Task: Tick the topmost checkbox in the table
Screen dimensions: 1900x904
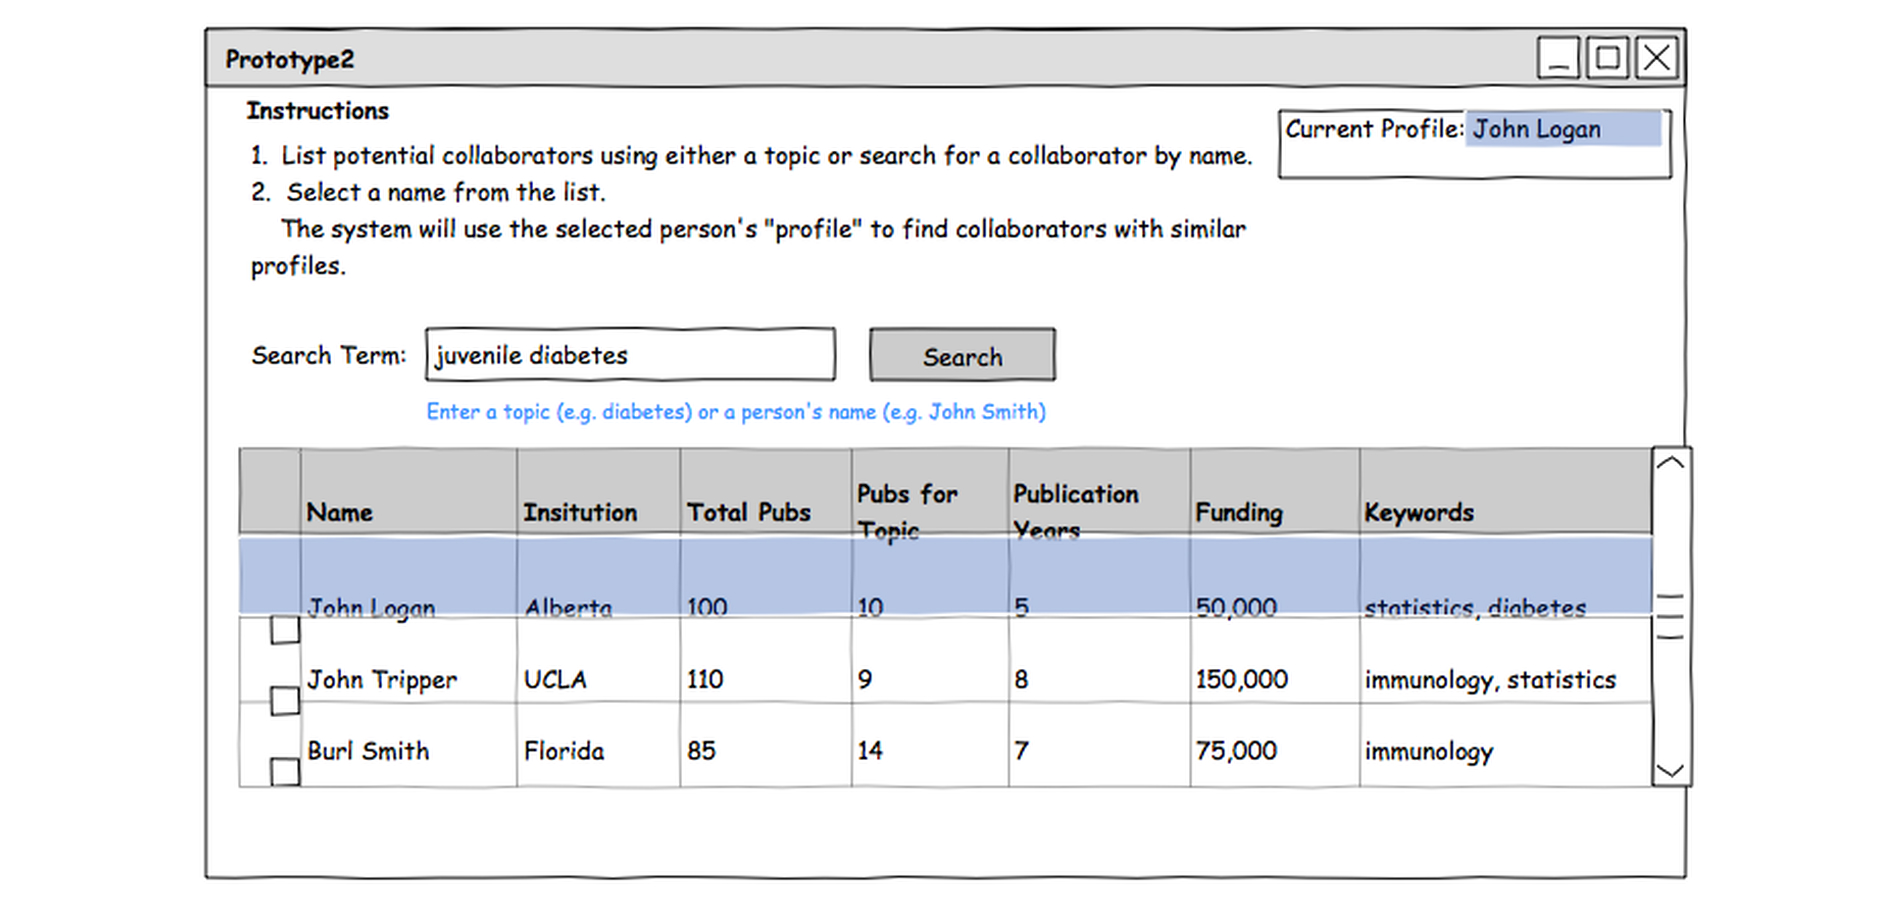Action: click(x=285, y=630)
